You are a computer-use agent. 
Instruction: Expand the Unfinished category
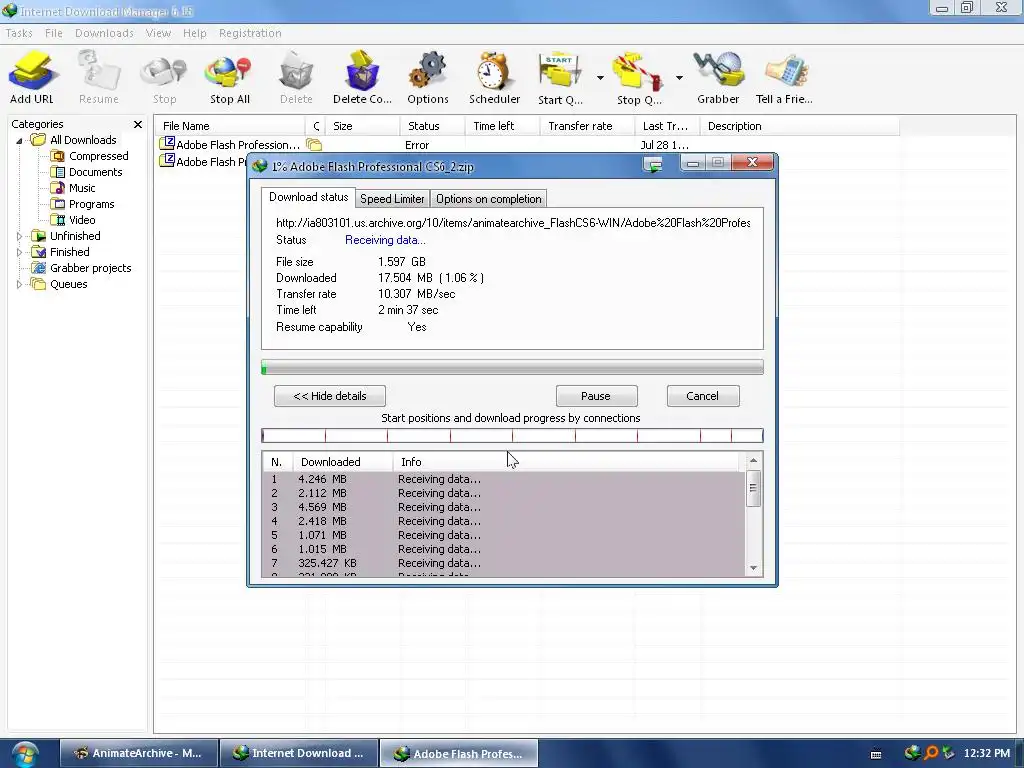point(20,236)
